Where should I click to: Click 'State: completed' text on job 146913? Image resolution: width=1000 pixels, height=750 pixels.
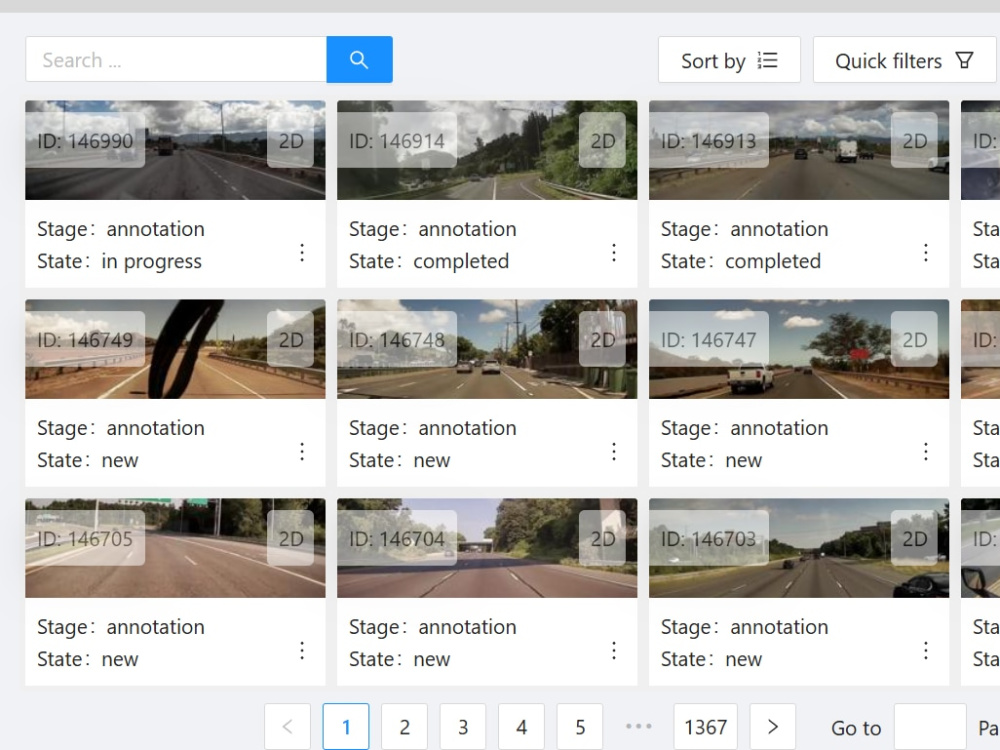point(740,261)
